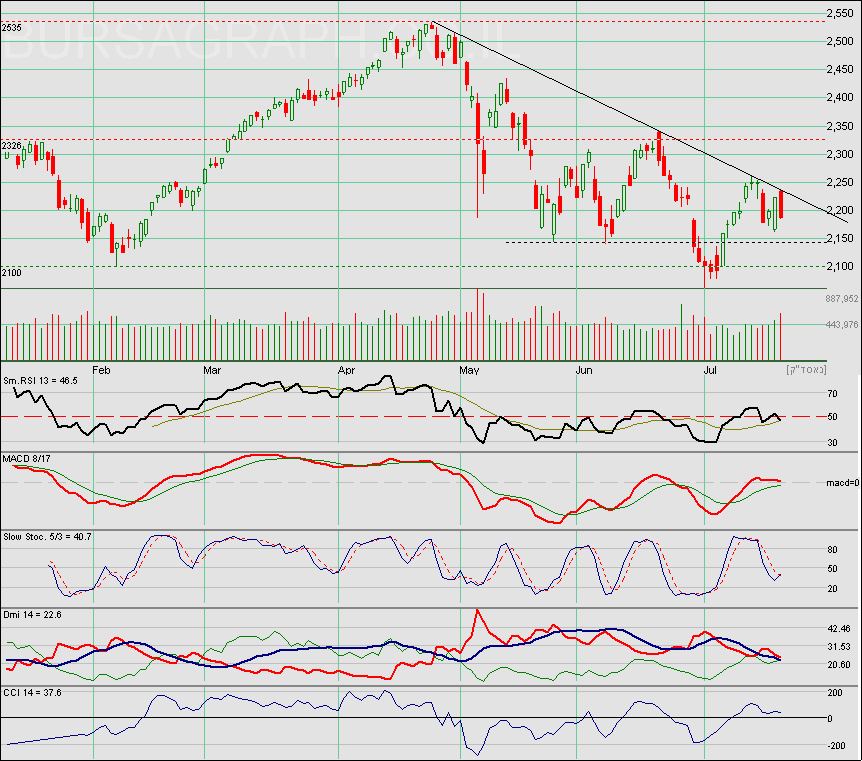Click the tallest volume bar in early May
The image size is (862, 761).
coord(477,324)
